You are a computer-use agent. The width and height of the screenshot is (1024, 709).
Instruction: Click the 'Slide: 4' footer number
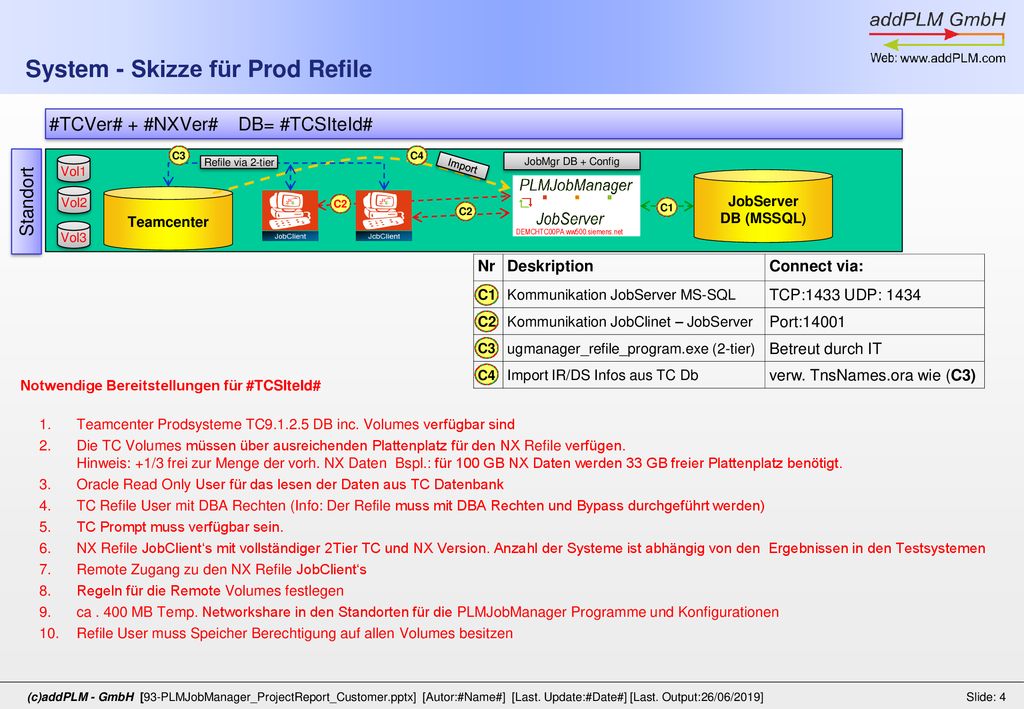coord(986,697)
